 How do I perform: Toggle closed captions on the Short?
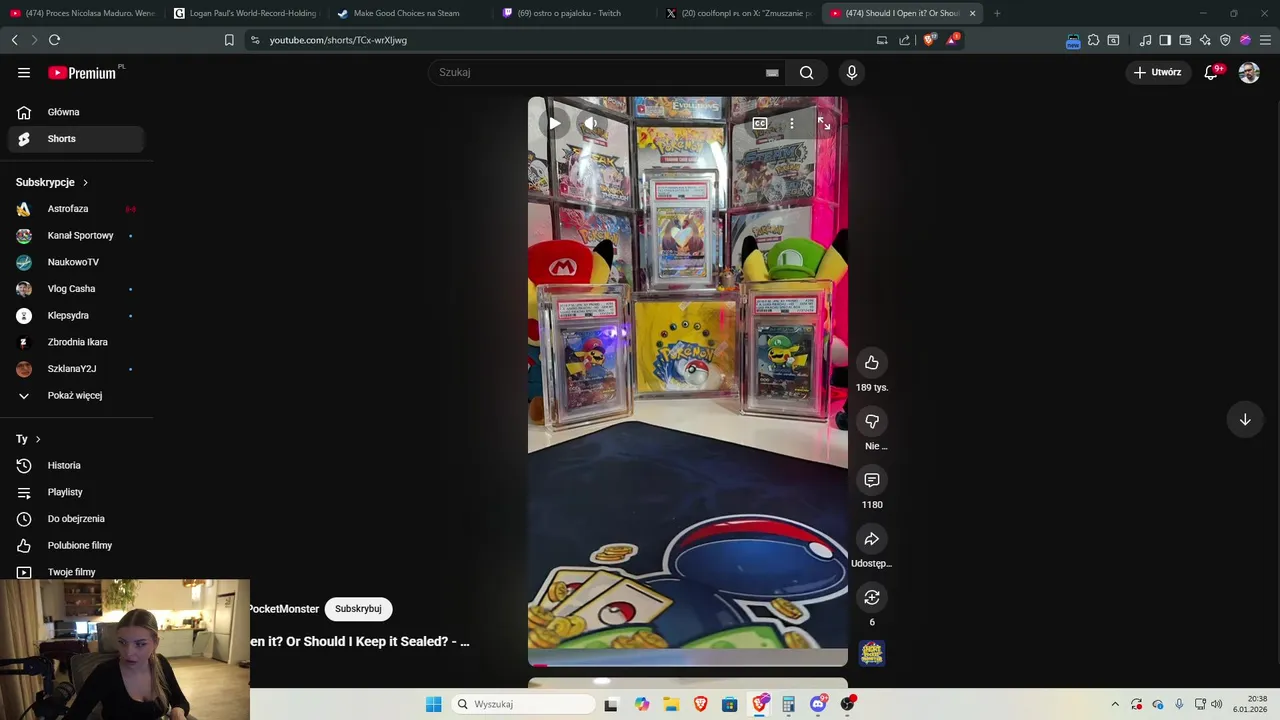760,123
